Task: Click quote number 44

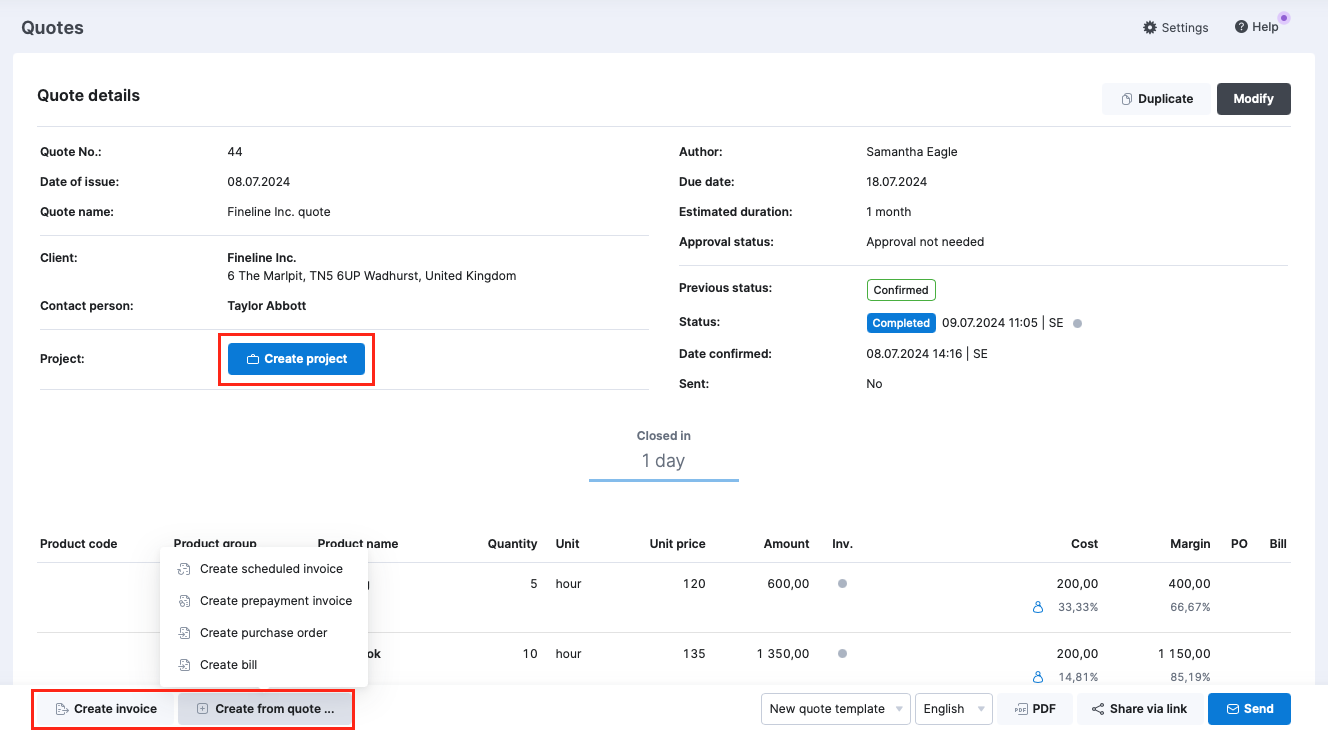Action: point(235,152)
